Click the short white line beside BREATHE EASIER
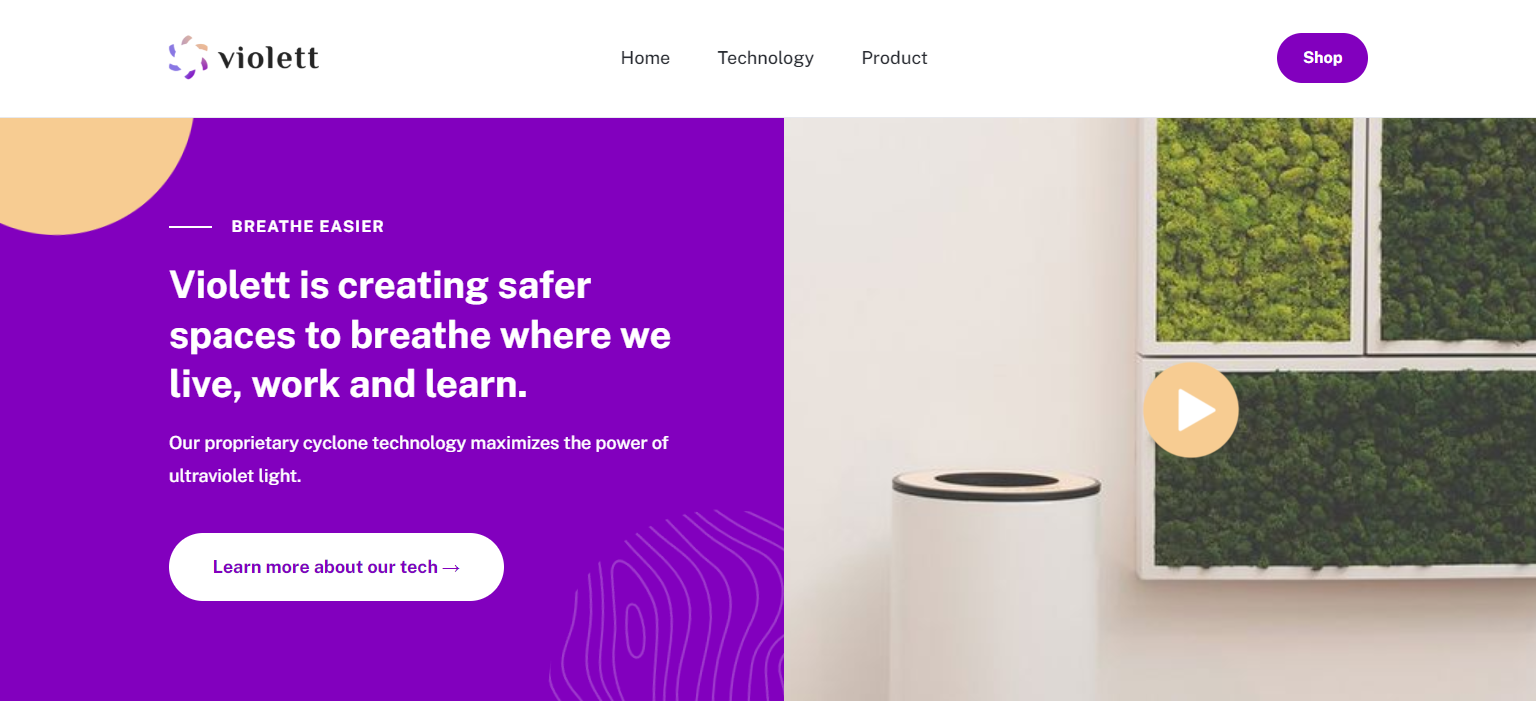Image resolution: width=1536 pixels, height=701 pixels. (x=190, y=227)
